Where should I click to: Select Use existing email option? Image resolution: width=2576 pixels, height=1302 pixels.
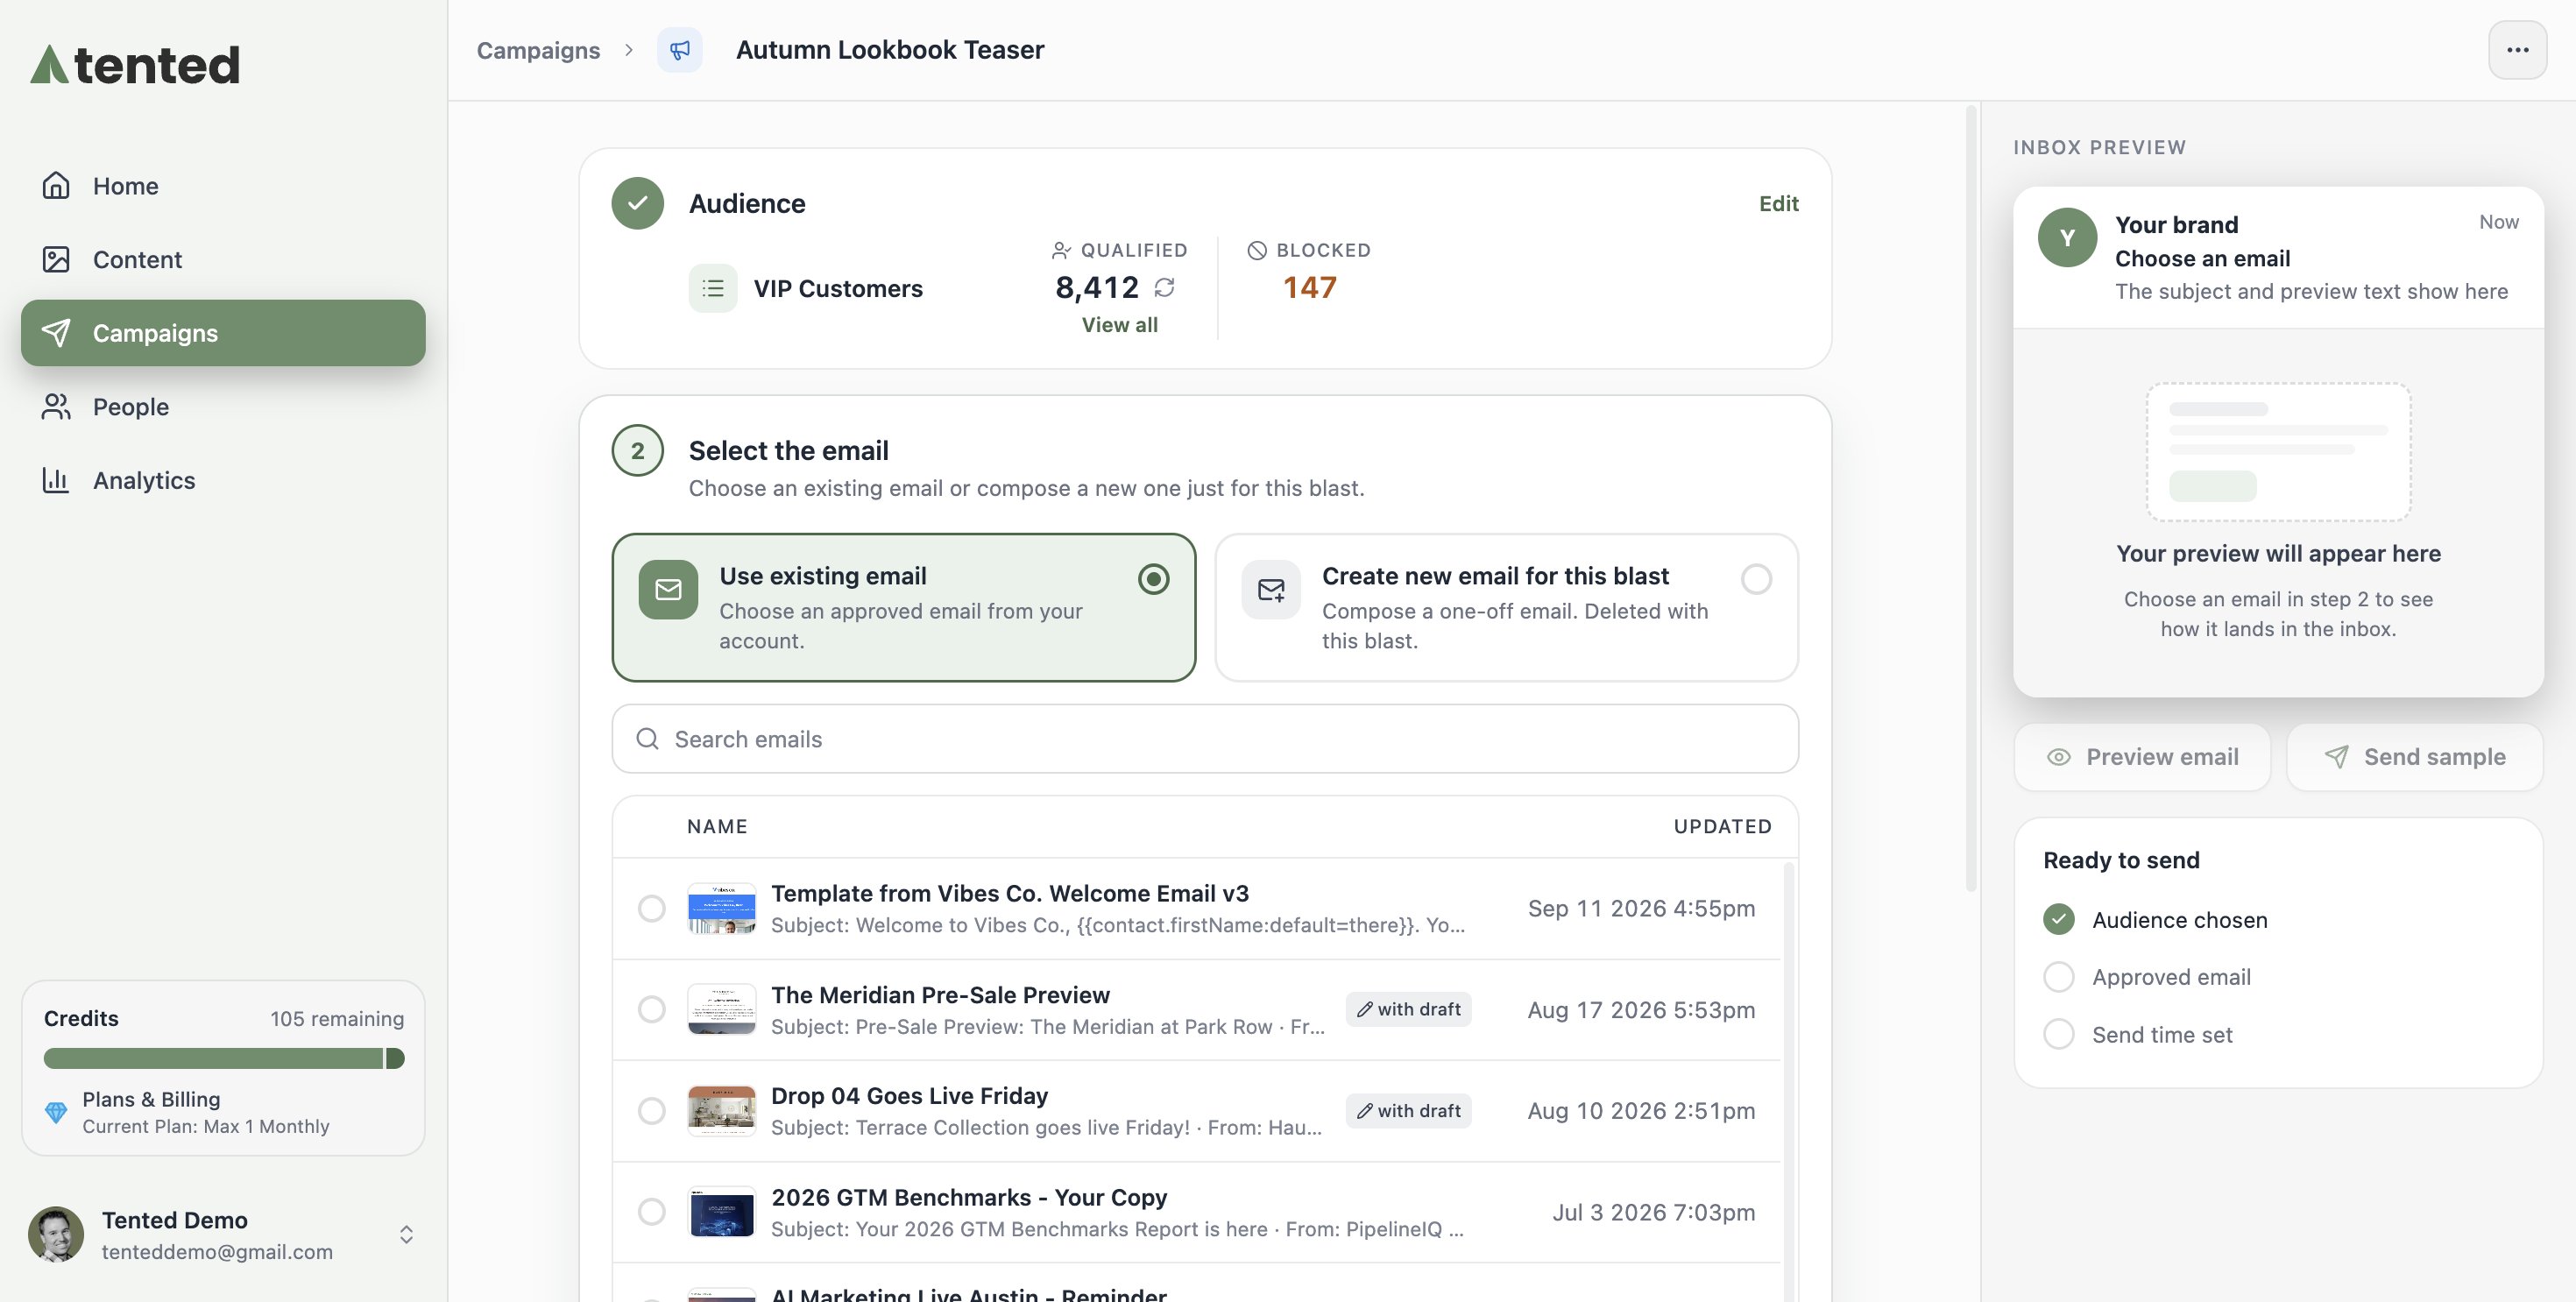pyautogui.click(x=903, y=607)
